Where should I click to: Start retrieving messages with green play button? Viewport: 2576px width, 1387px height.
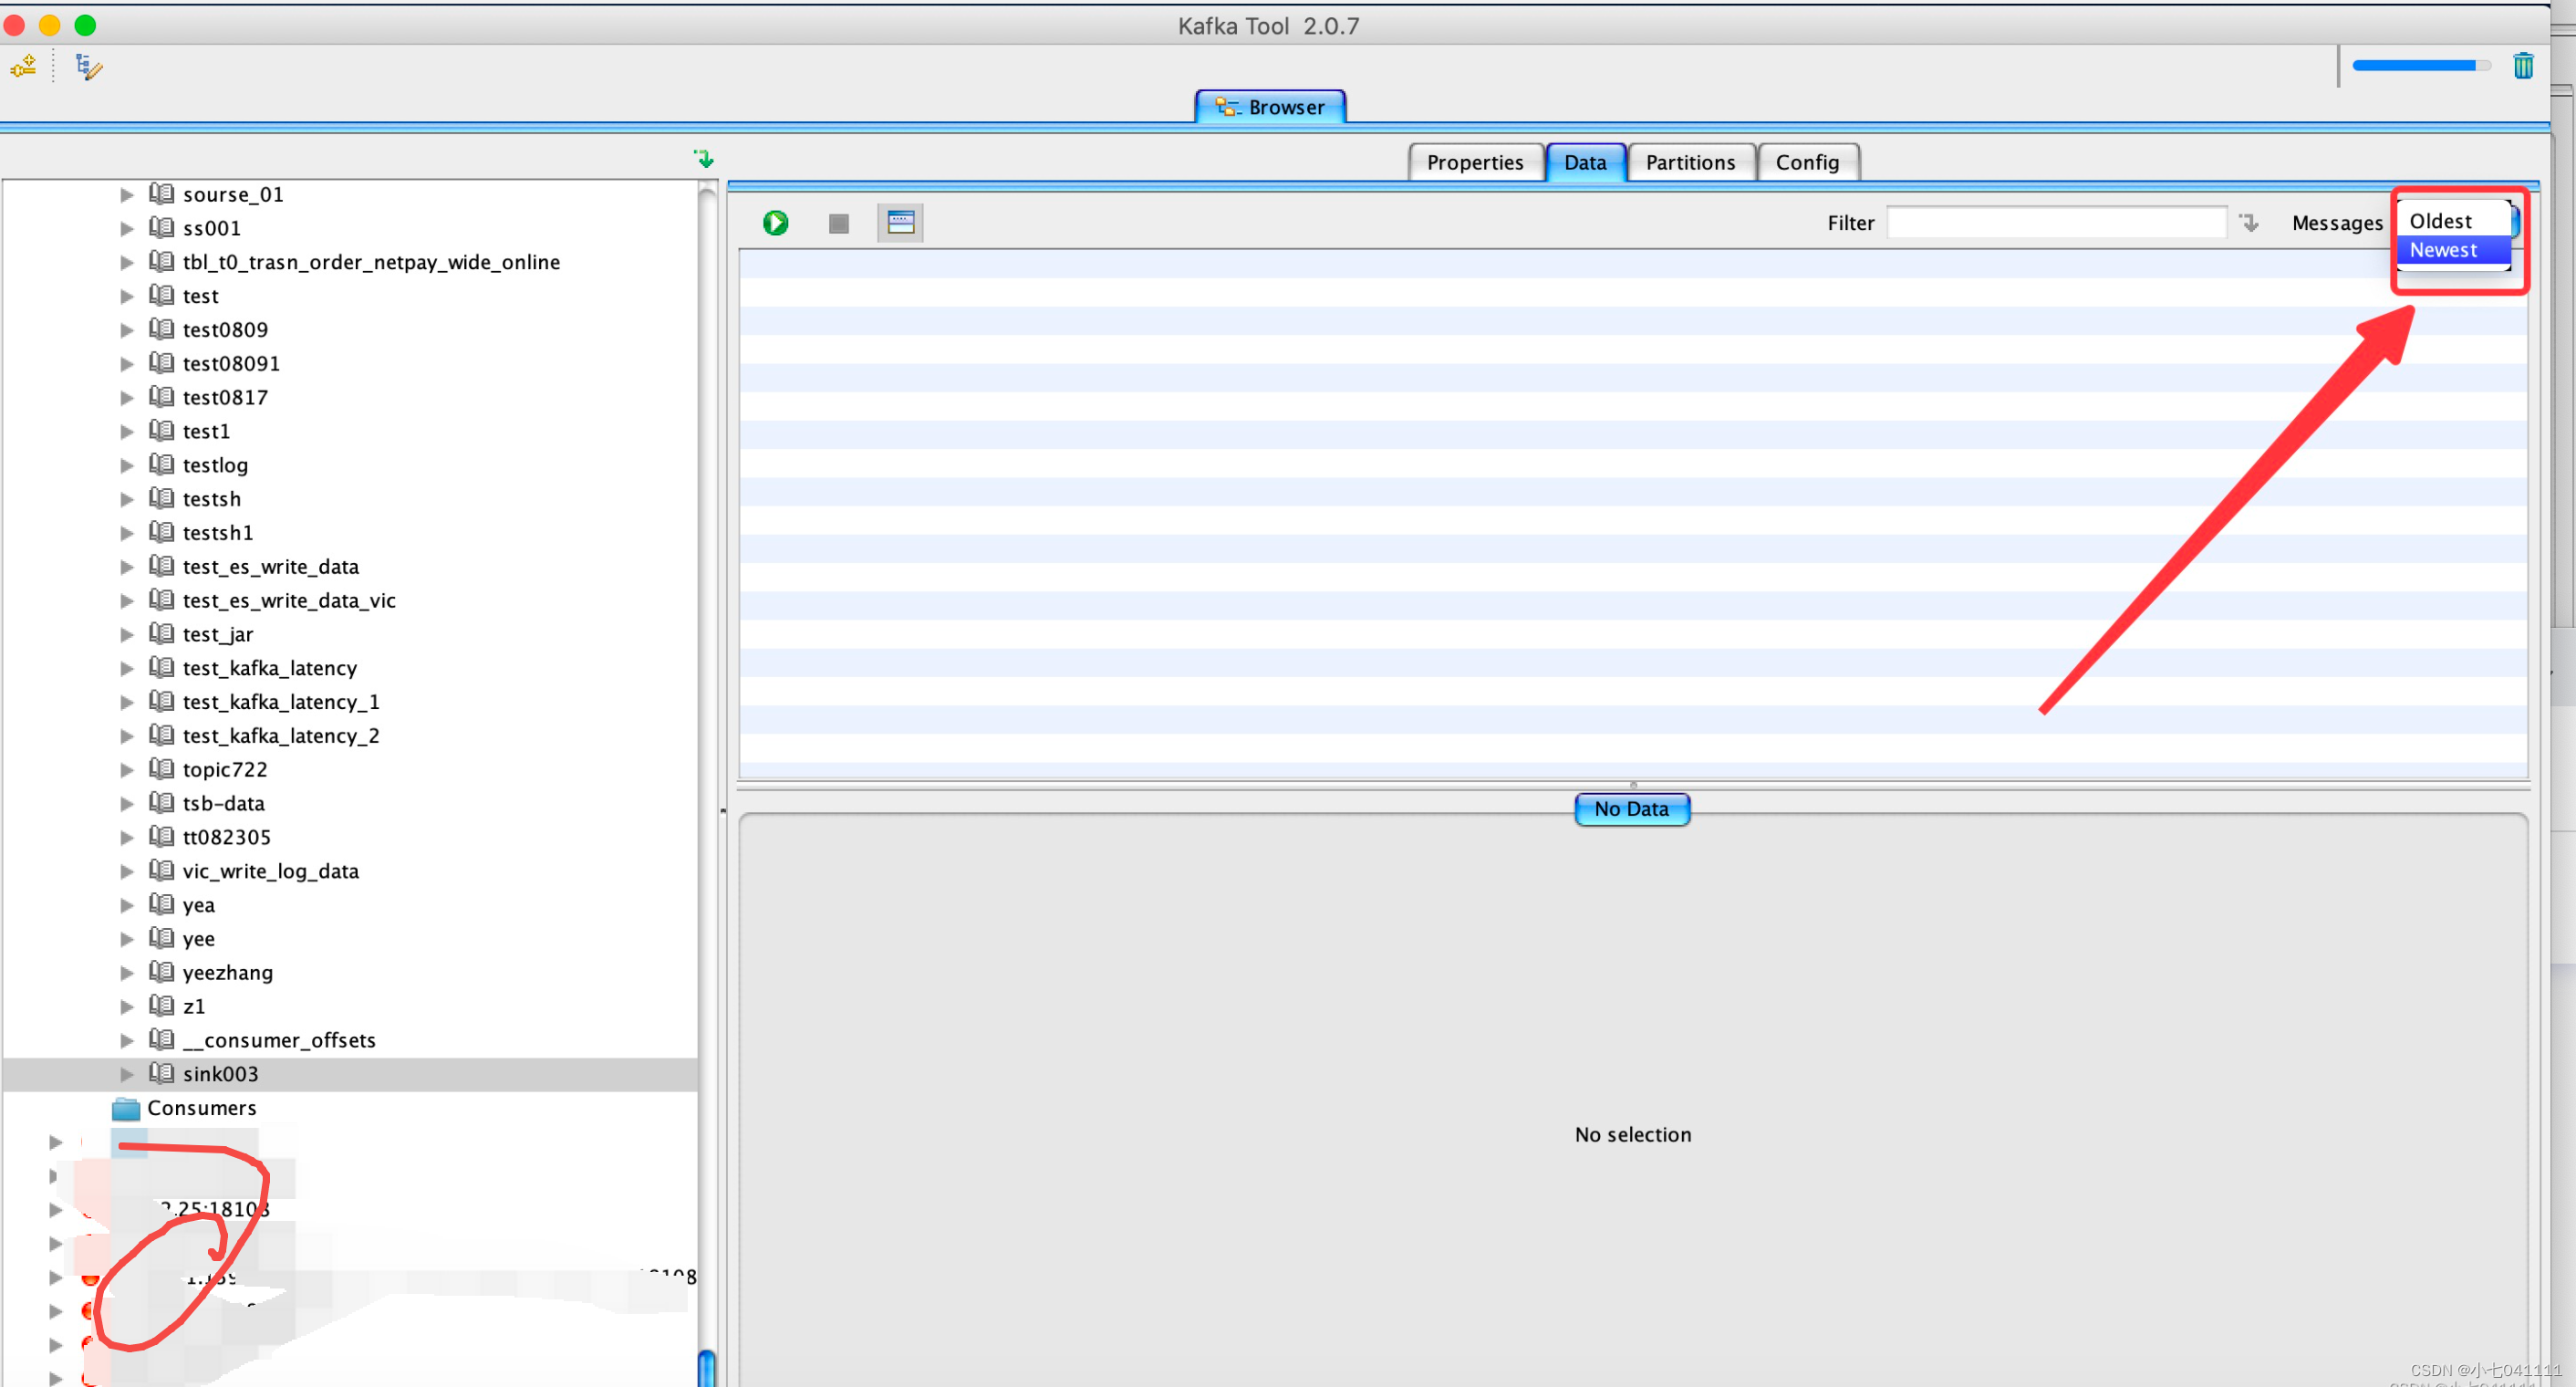pyautogui.click(x=775, y=222)
